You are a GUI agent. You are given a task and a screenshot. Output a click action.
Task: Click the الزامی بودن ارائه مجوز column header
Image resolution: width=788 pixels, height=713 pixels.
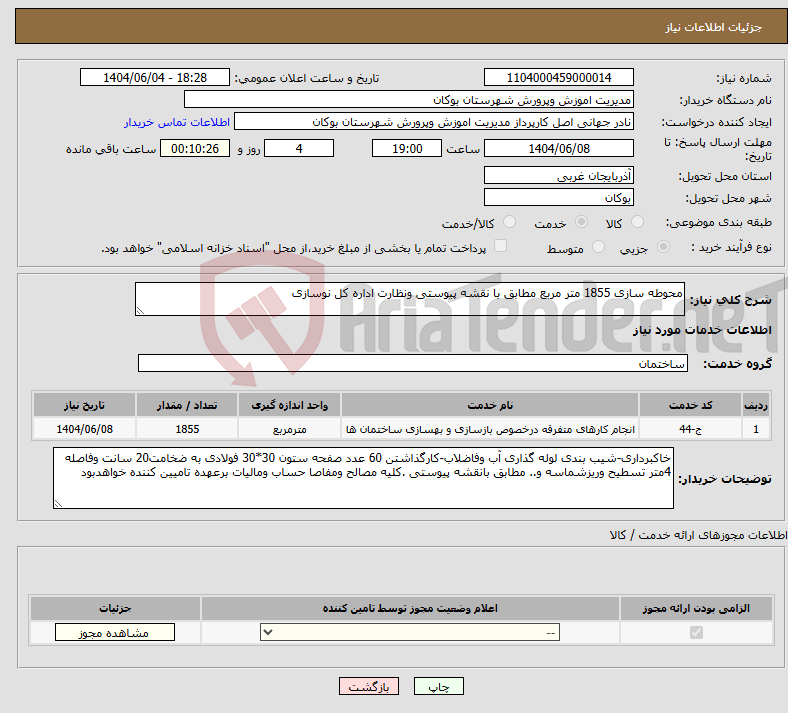pyautogui.click(x=696, y=608)
